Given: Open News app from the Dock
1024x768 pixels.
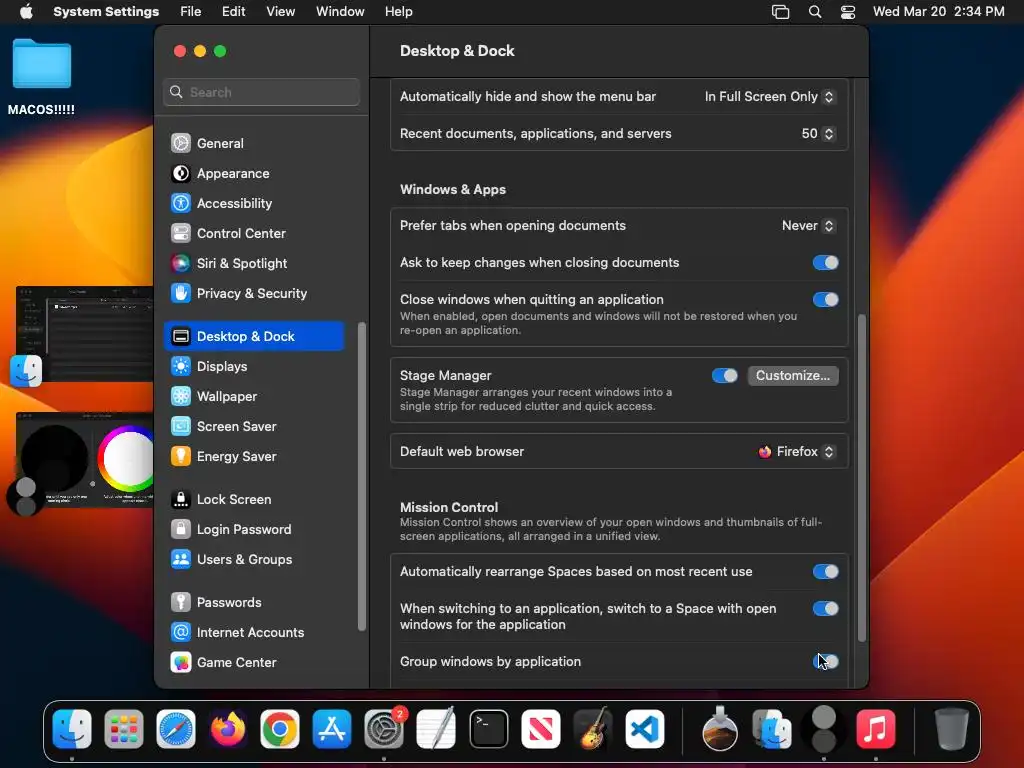Looking at the screenshot, I should 540,729.
